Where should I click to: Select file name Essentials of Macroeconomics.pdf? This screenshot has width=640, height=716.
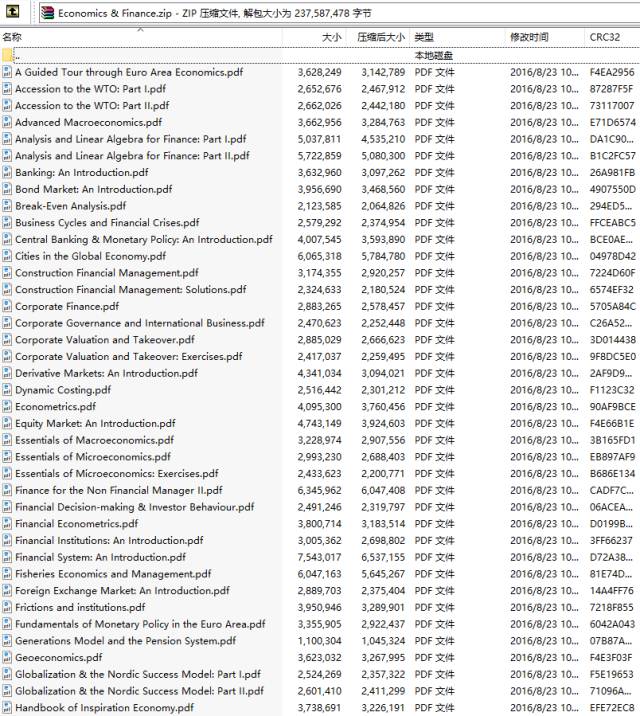[94, 440]
